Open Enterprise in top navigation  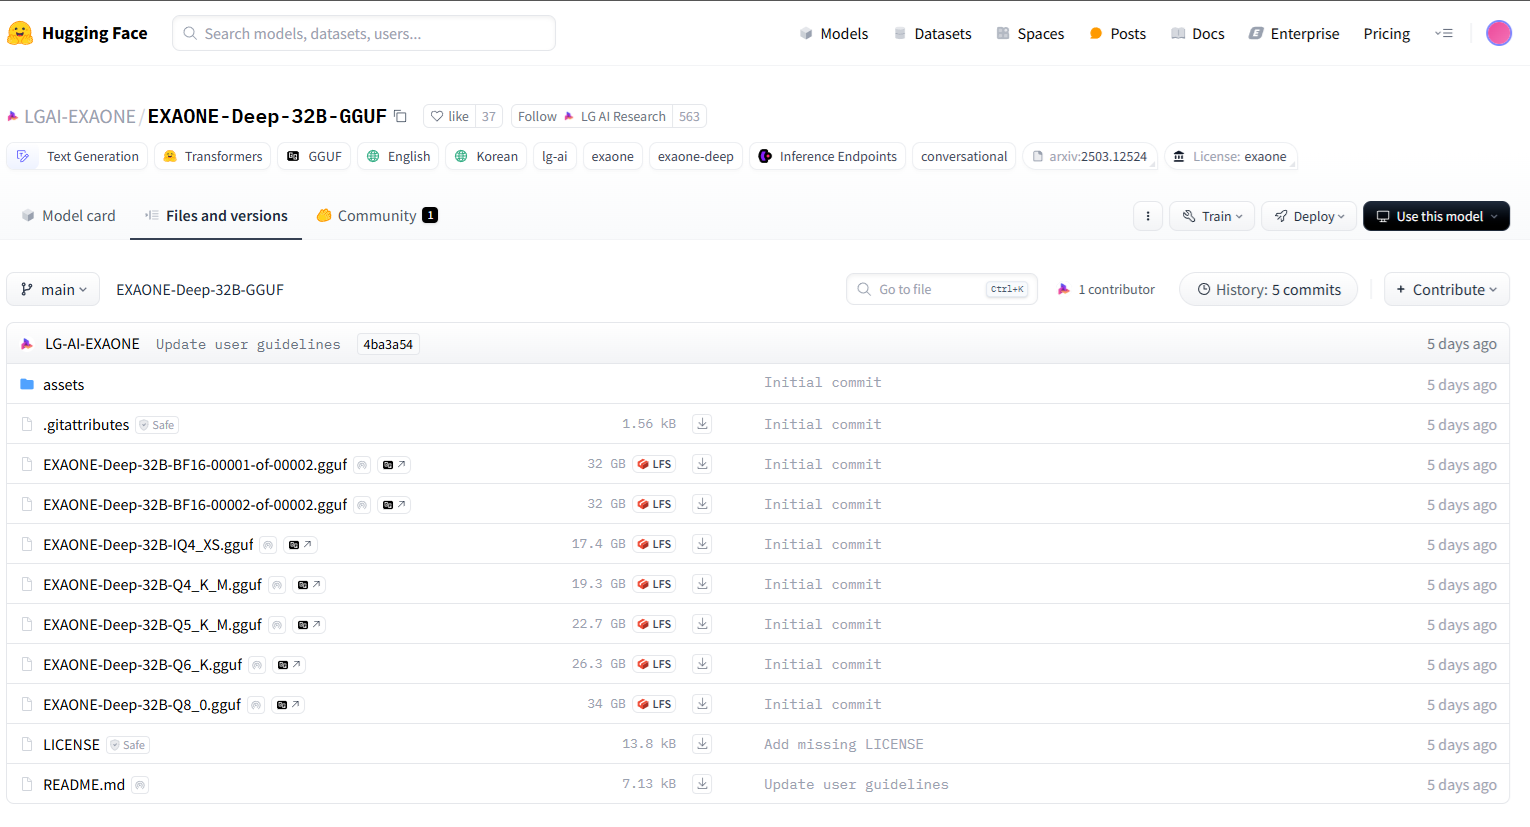[x=1294, y=33]
